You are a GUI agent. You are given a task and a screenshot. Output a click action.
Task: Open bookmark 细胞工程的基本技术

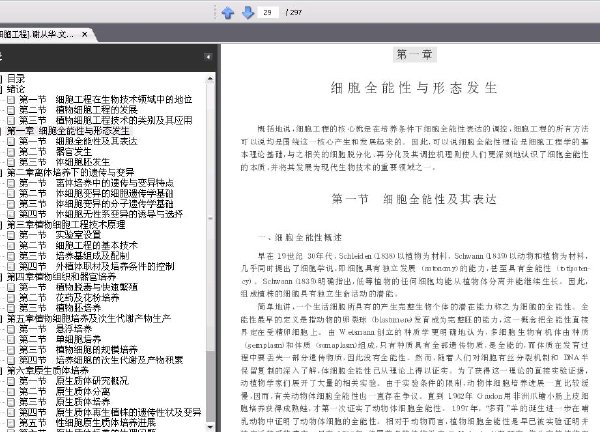78,245
